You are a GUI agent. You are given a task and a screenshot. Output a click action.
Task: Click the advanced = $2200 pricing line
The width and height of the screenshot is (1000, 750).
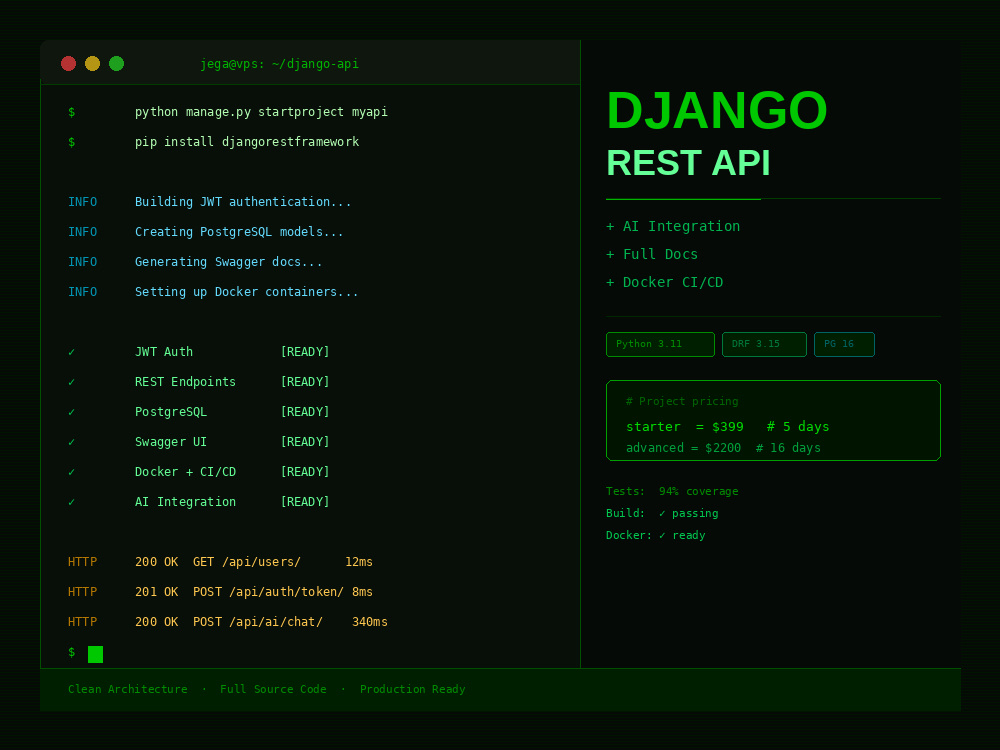pos(723,448)
